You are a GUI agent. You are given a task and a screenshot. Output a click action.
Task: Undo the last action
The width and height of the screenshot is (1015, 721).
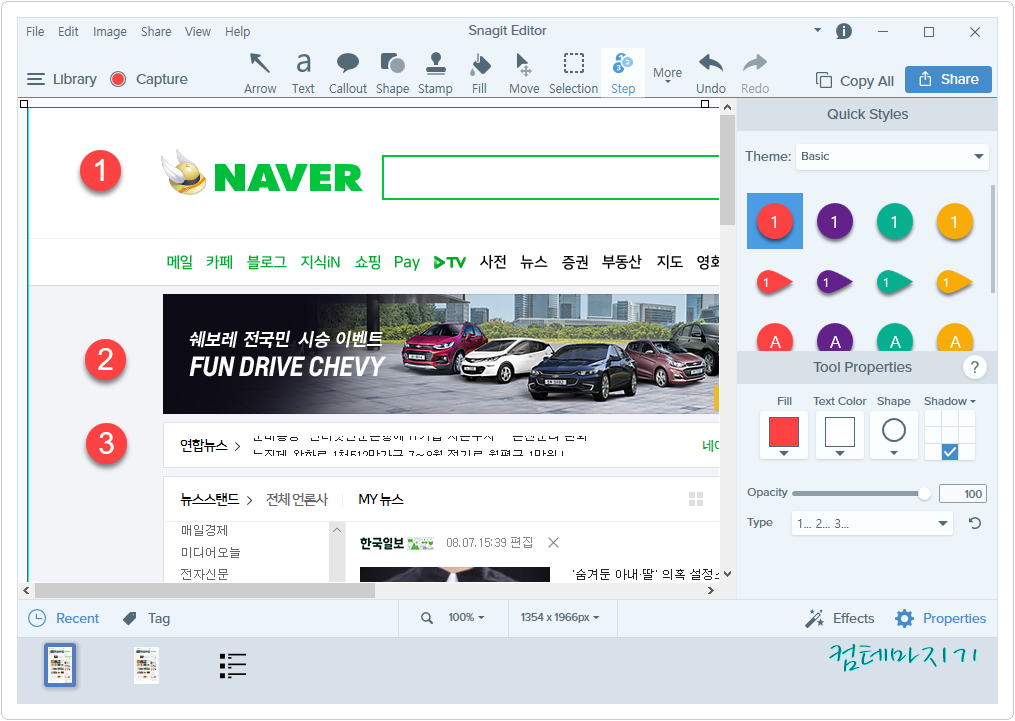click(711, 73)
